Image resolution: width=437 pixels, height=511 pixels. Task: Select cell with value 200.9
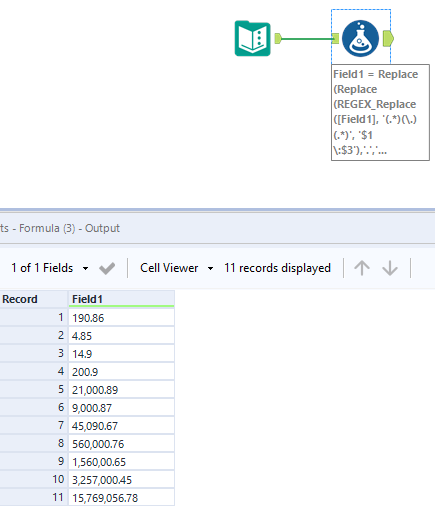pyautogui.click(x=121, y=372)
